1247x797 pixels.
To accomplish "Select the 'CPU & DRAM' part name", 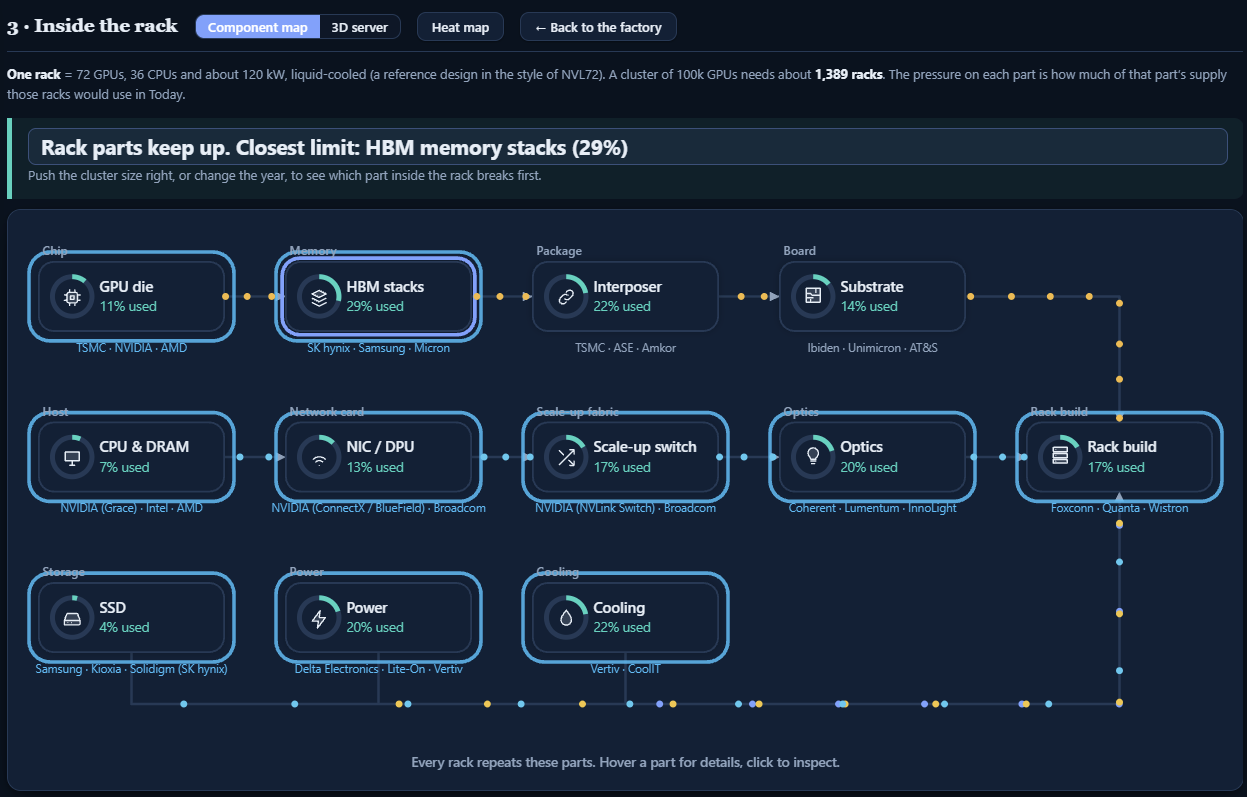I will (144, 447).
